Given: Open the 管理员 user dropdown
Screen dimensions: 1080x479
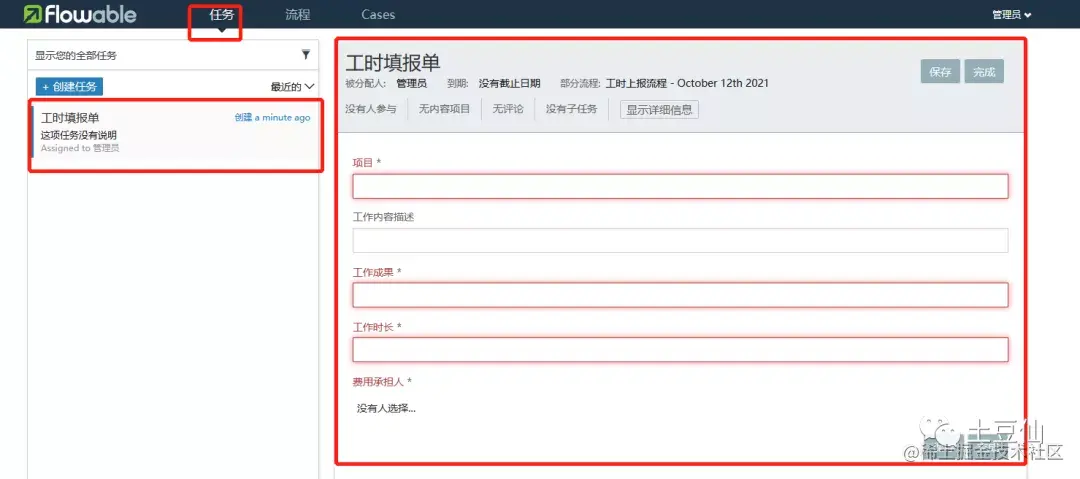Looking at the screenshot, I should pyautogui.click(x=1012, y=14).
